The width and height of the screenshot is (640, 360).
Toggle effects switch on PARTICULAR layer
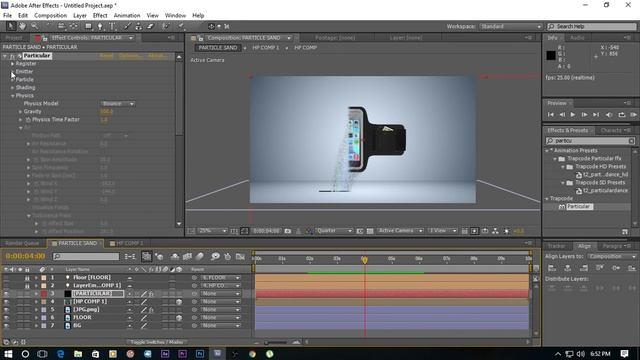151,293
